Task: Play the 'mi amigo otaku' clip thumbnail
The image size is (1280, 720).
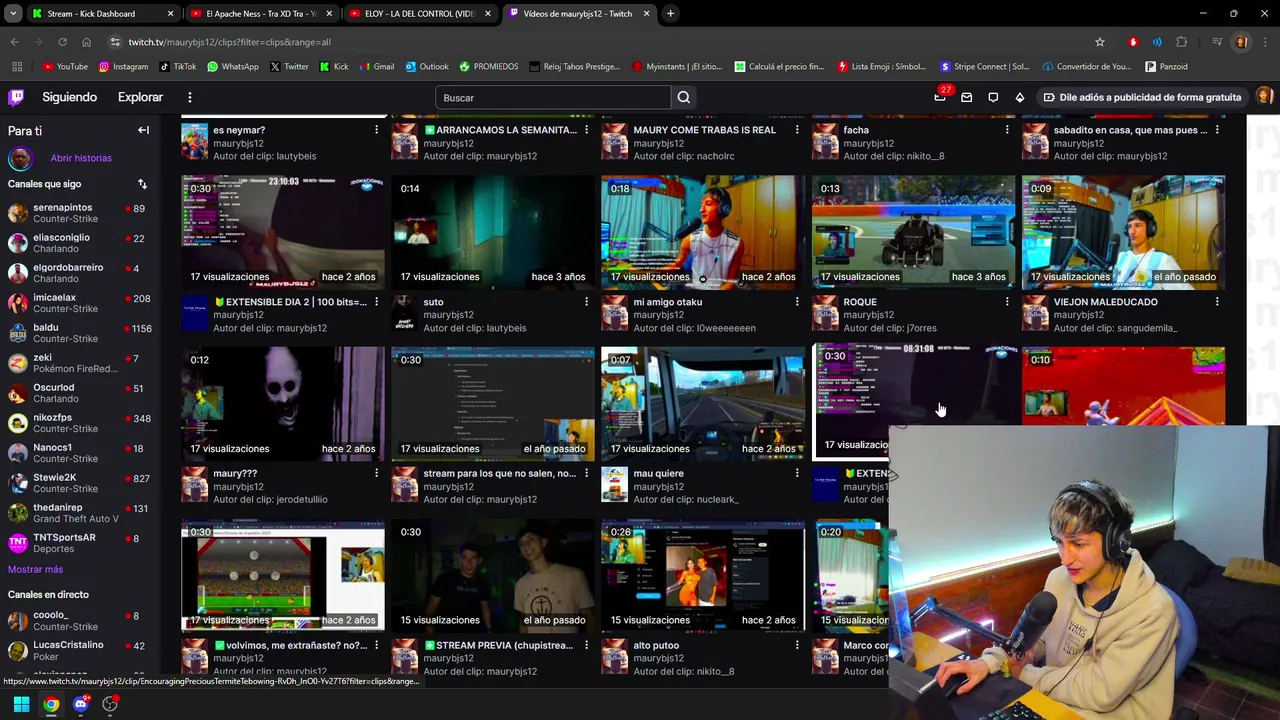Action: (703, 232)
